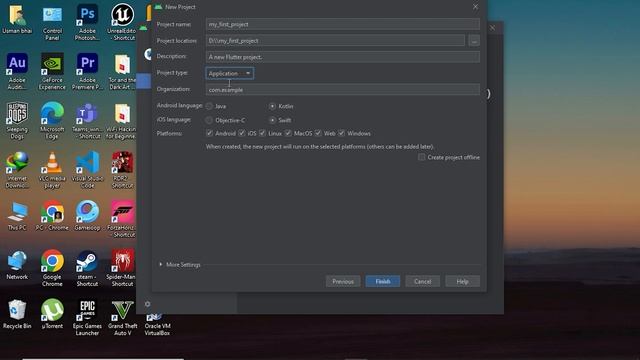Click the Organization input field
The height and width of the screenshot is (360, 640).
point(342,89)
